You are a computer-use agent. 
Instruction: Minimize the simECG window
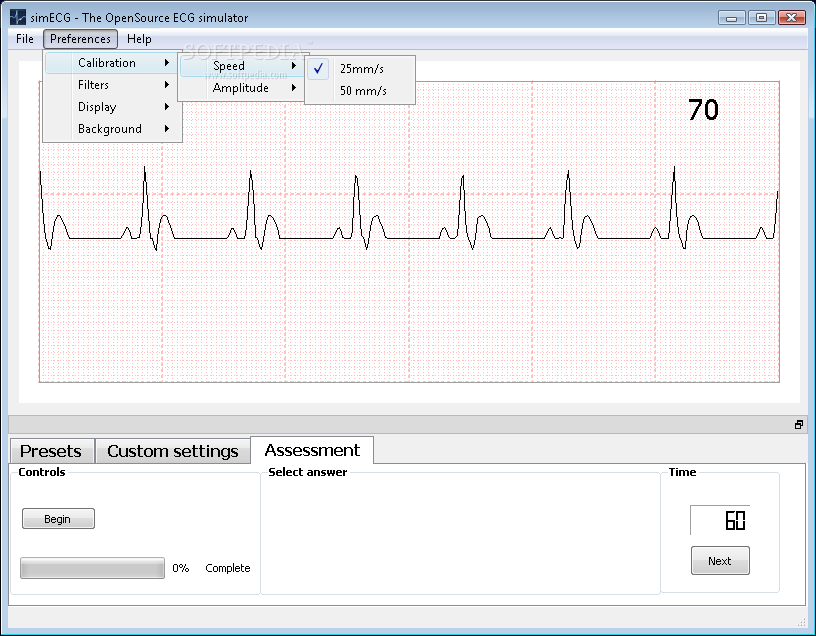click(732, 18)
